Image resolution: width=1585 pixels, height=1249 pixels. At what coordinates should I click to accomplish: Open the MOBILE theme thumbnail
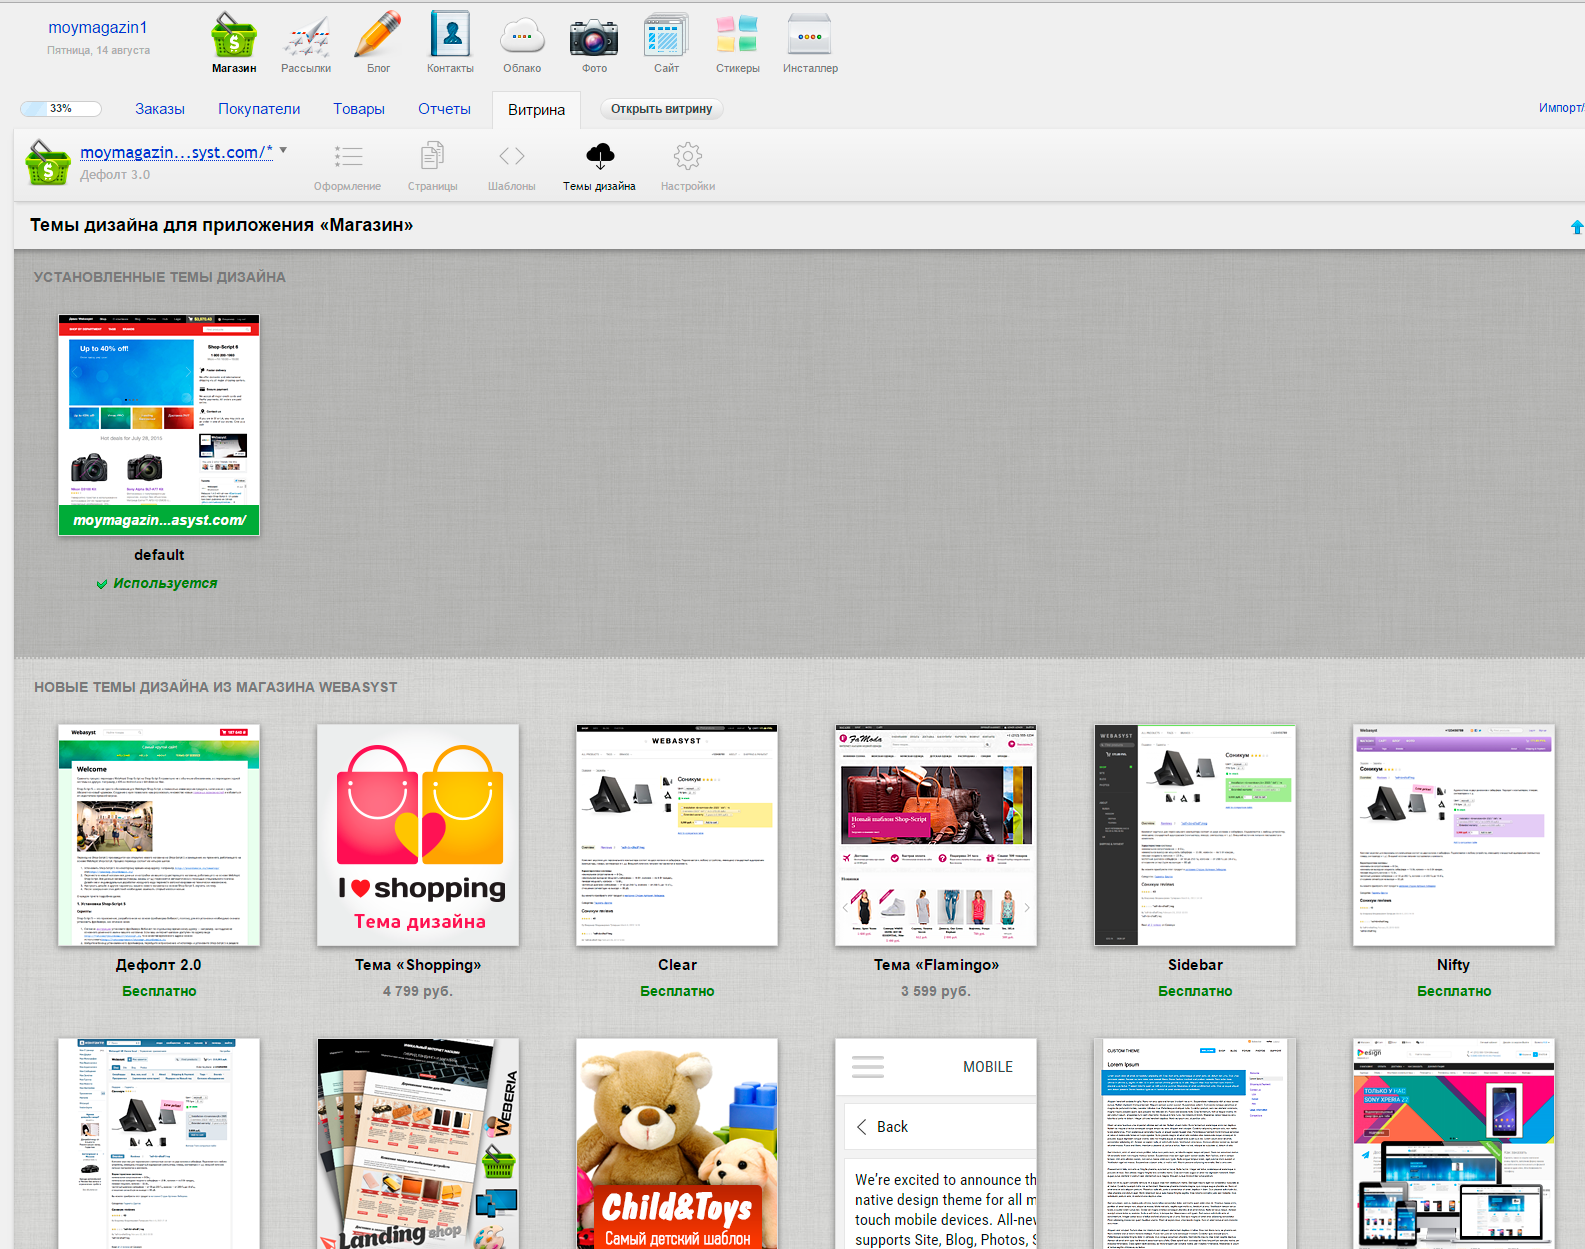pyautogui.click(x=936, y=1143)
